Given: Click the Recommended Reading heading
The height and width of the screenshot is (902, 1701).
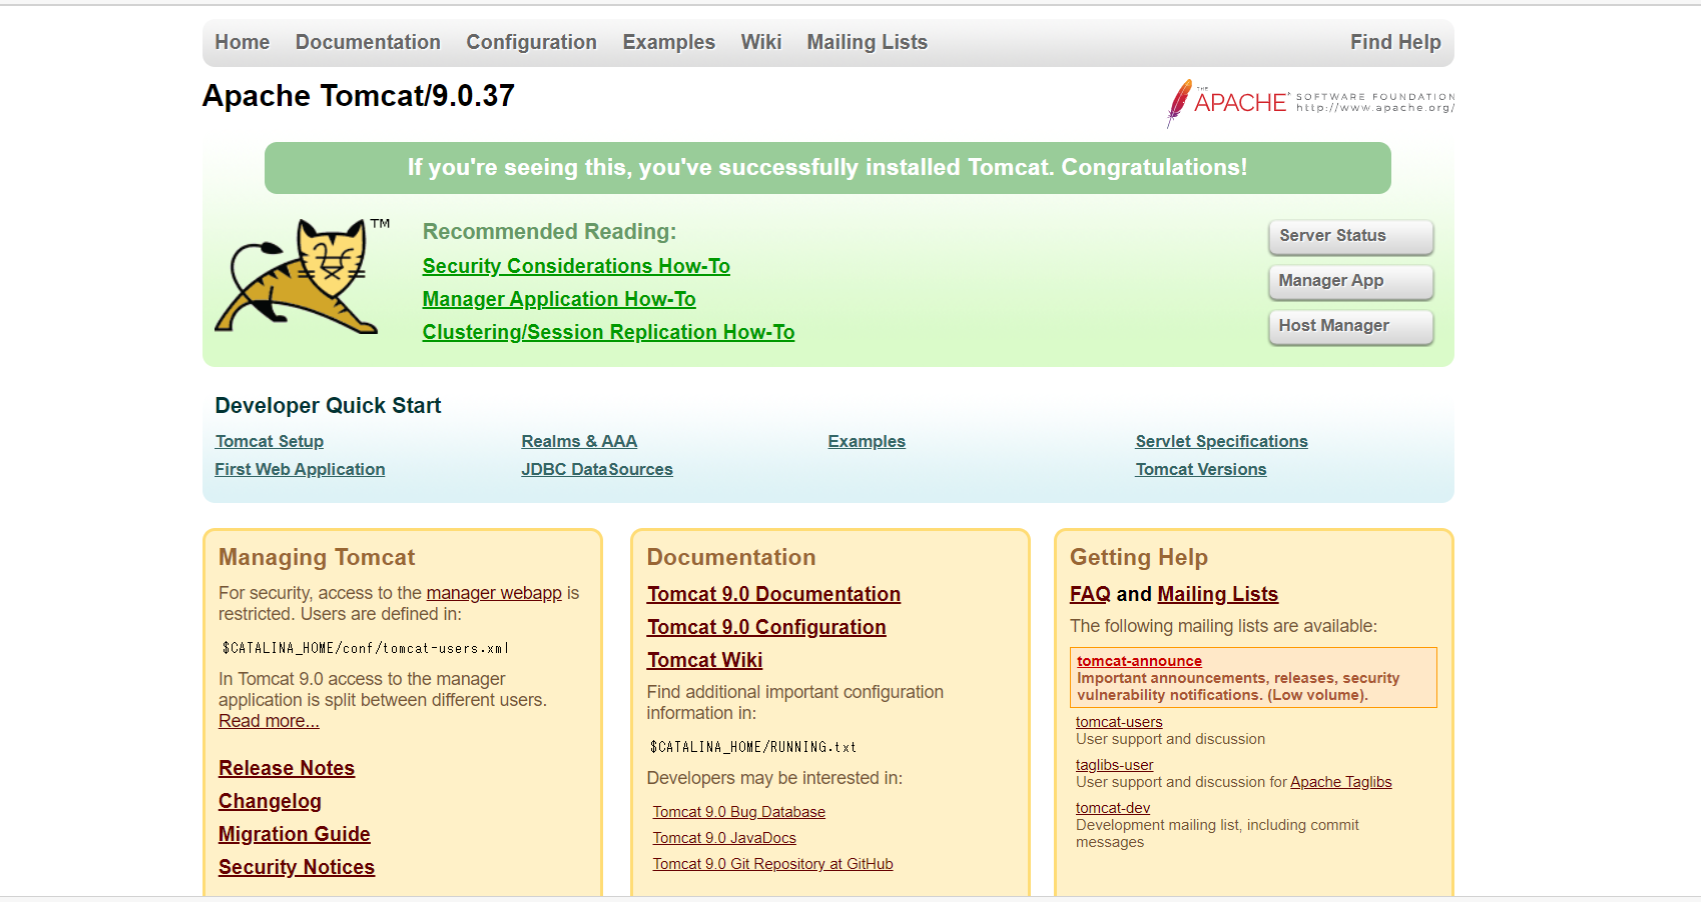Looking at the screenshot, I should click(x=549, y=232).
